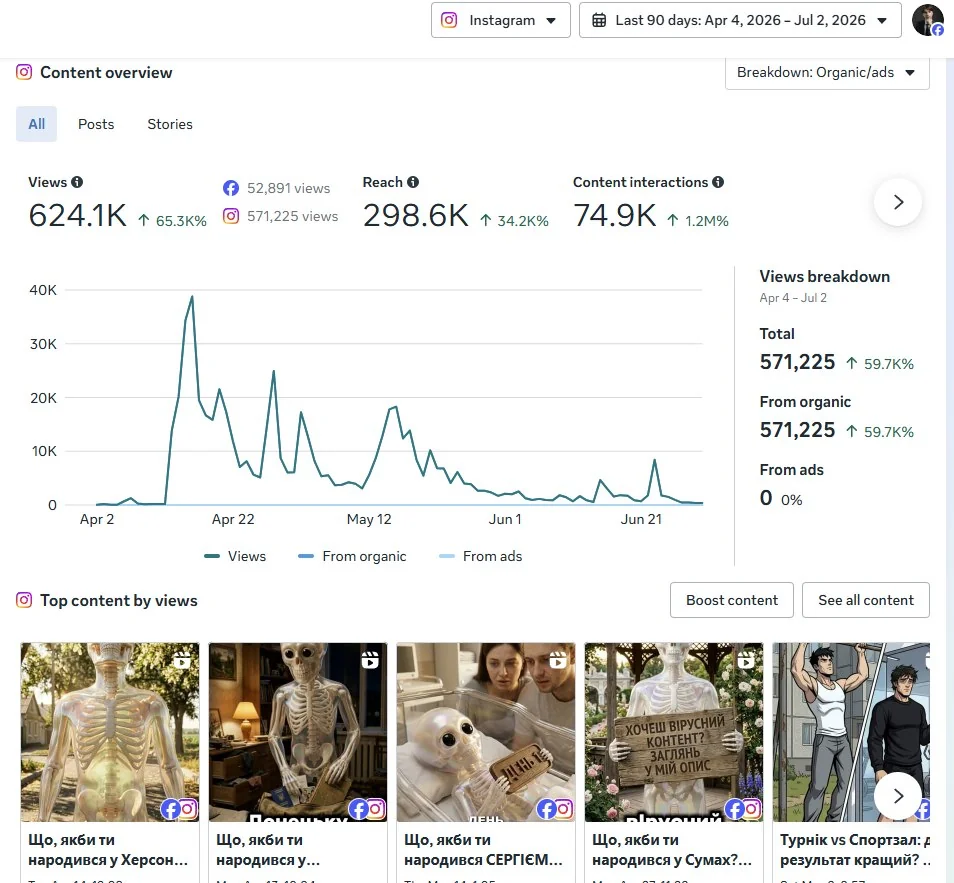Click the See all content button
This screenshot has height=883, width=954.
click(866, 600)
